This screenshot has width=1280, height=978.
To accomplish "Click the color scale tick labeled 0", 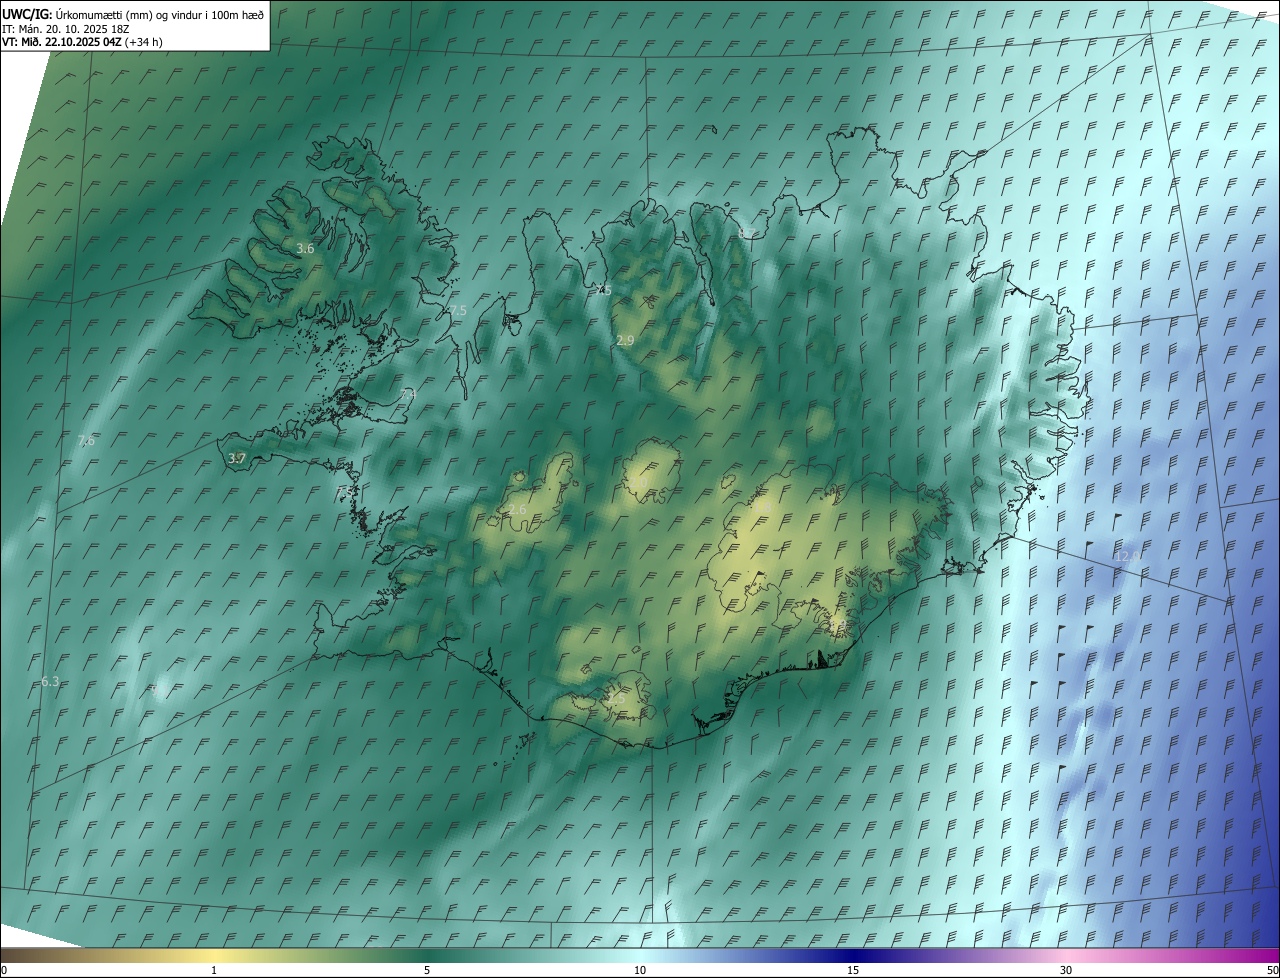I will click(4, 970).
